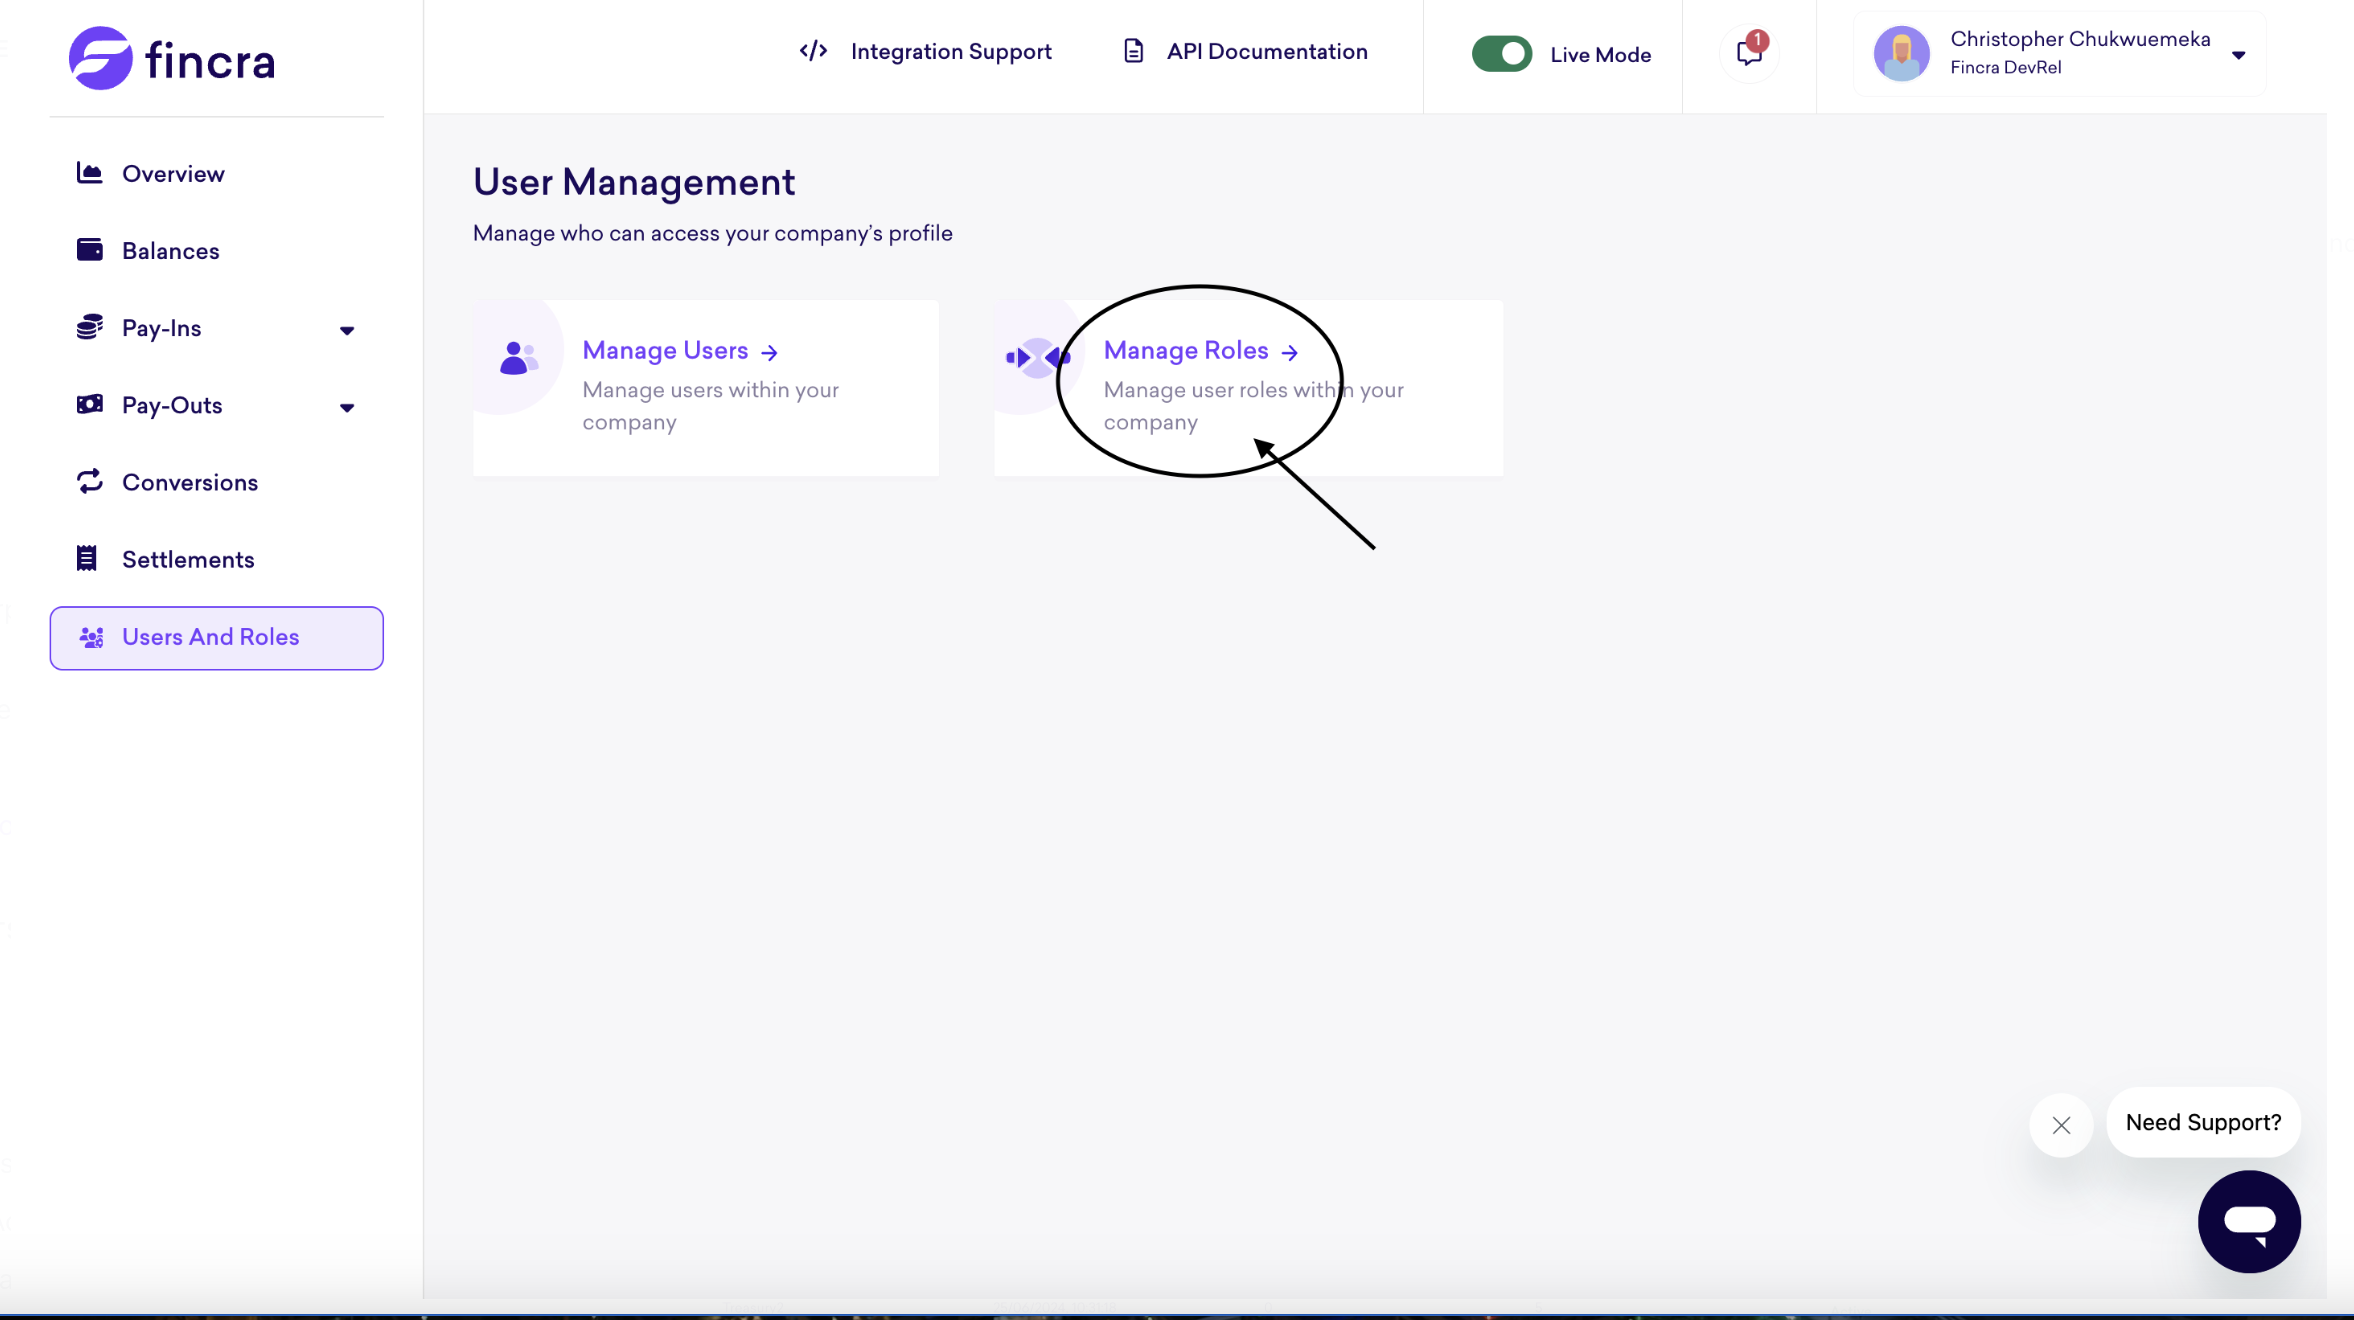
Task: Click the Need Support? bubble
Action: [2203, 1122]
